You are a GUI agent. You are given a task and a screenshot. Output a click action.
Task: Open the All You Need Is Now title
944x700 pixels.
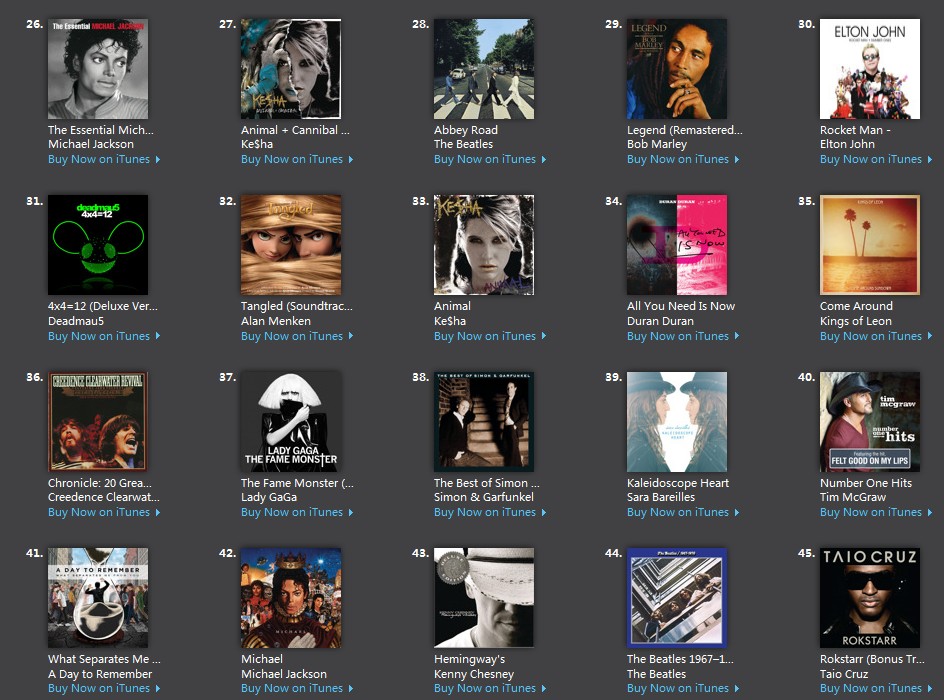[x=681, y=306]
